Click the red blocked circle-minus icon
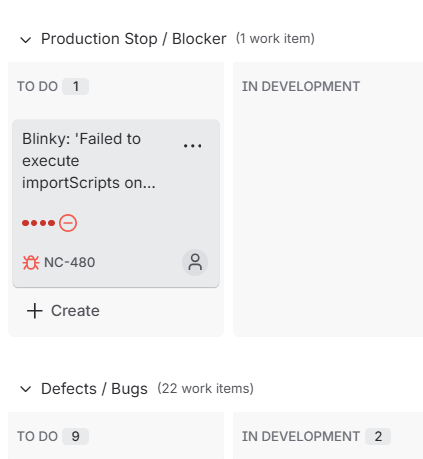 (68, 223)
